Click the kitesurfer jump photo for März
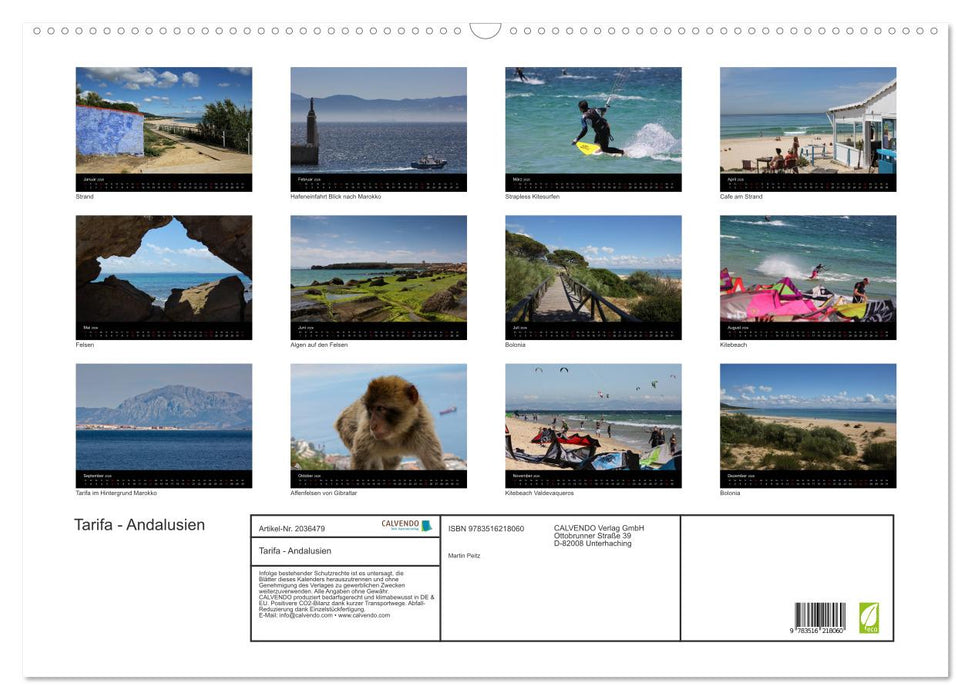 pyautogui.click(x=593, y=123)
